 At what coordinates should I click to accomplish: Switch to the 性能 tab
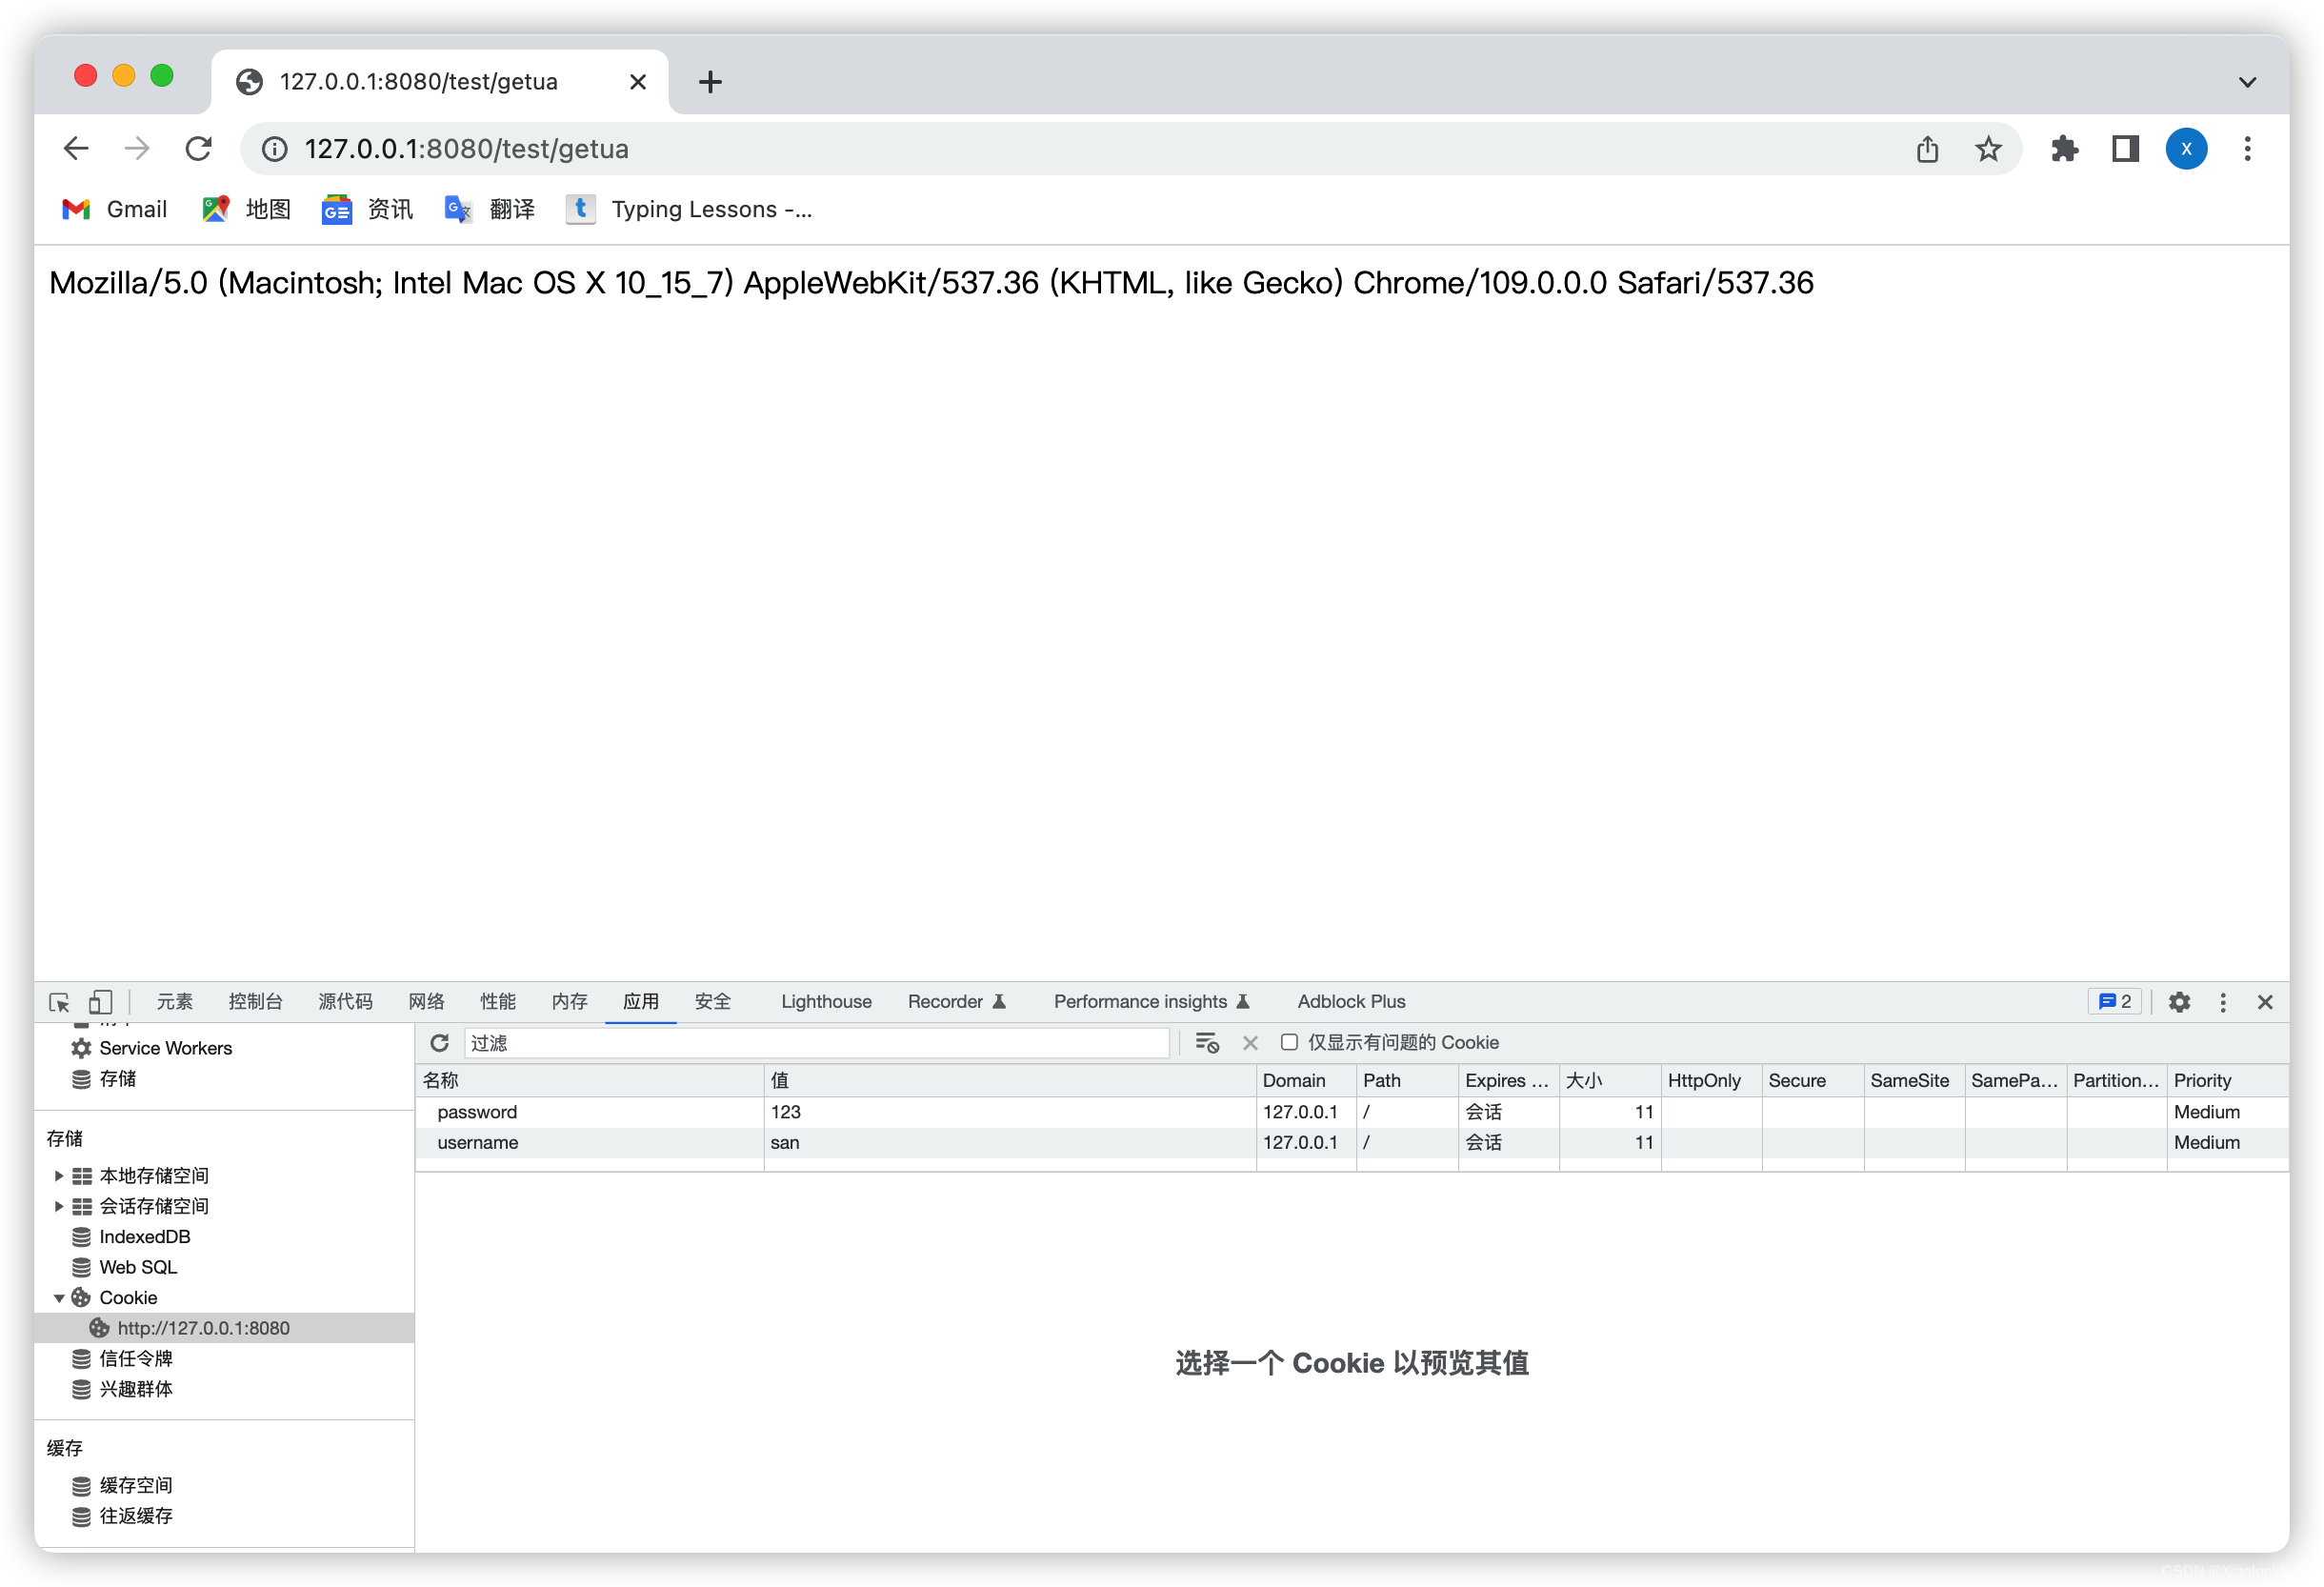[x=497, y=1002]
